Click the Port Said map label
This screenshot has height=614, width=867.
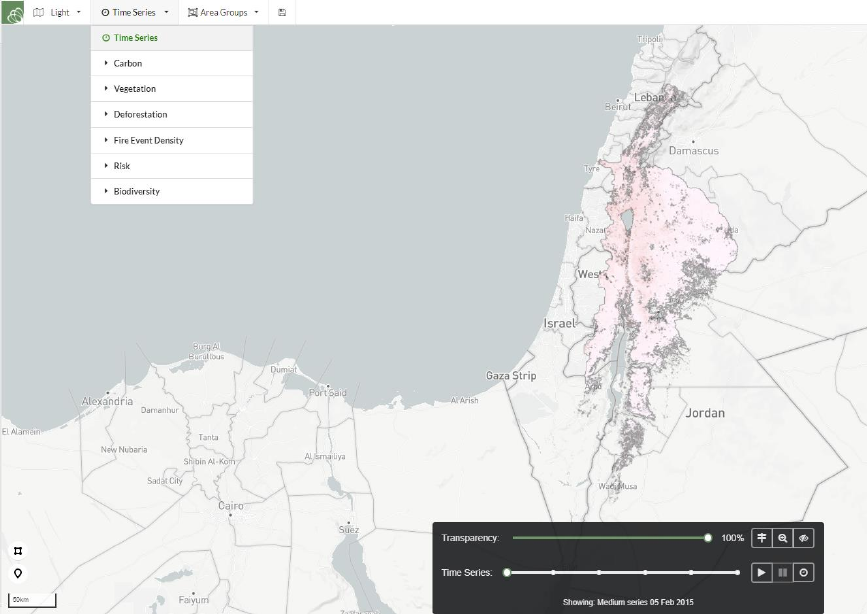(x=328, y=393)
